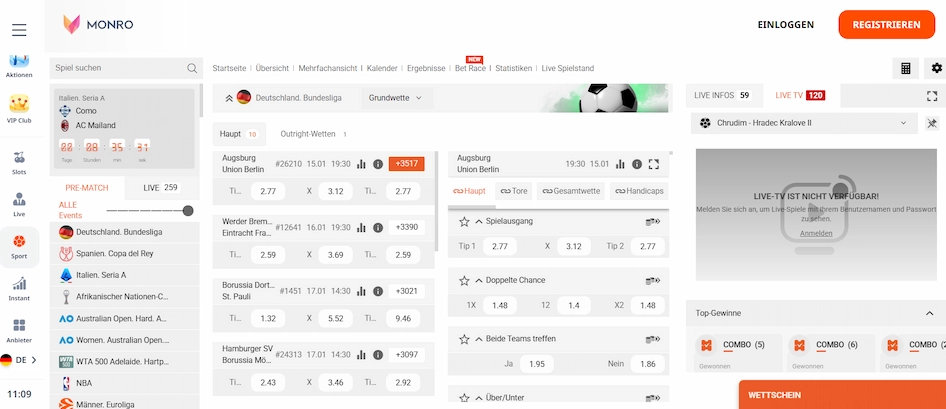Collapse the Doppelte Chance market
Image resolution: width=946 pixels, height=409 pixels.
click(479, 281)
